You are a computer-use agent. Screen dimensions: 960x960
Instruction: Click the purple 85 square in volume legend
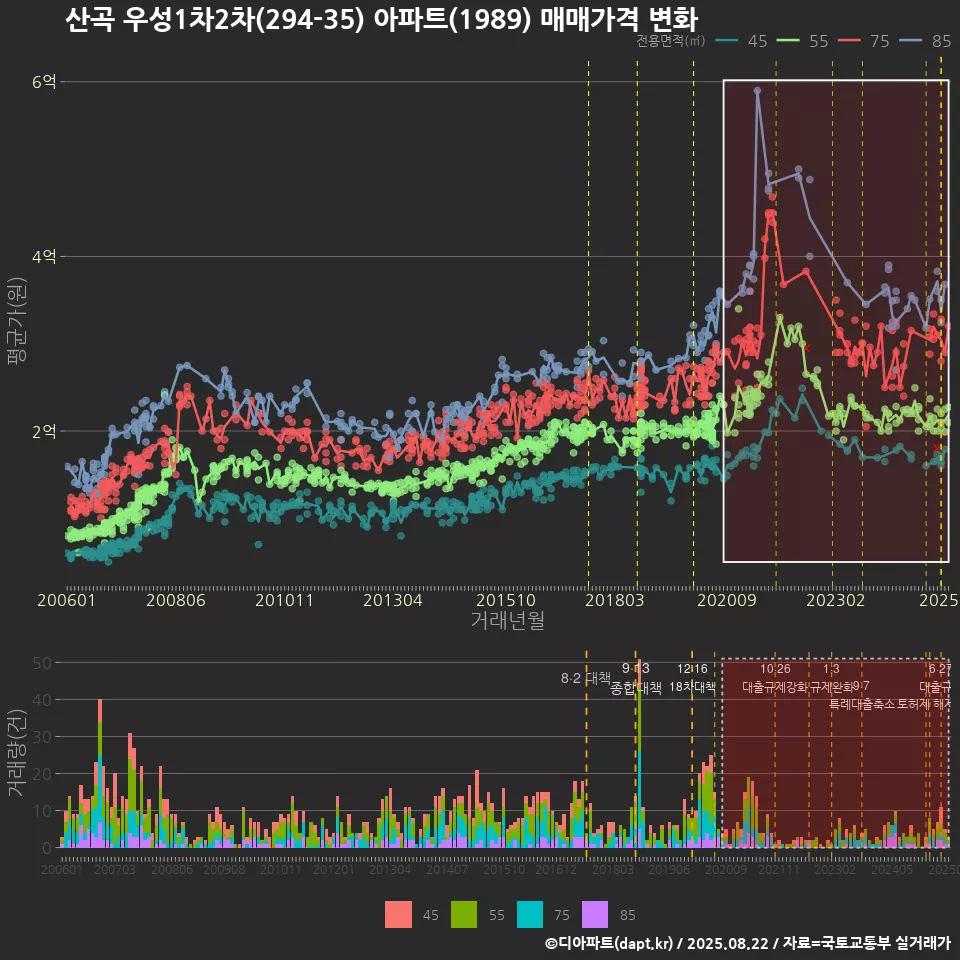point(595,915)
